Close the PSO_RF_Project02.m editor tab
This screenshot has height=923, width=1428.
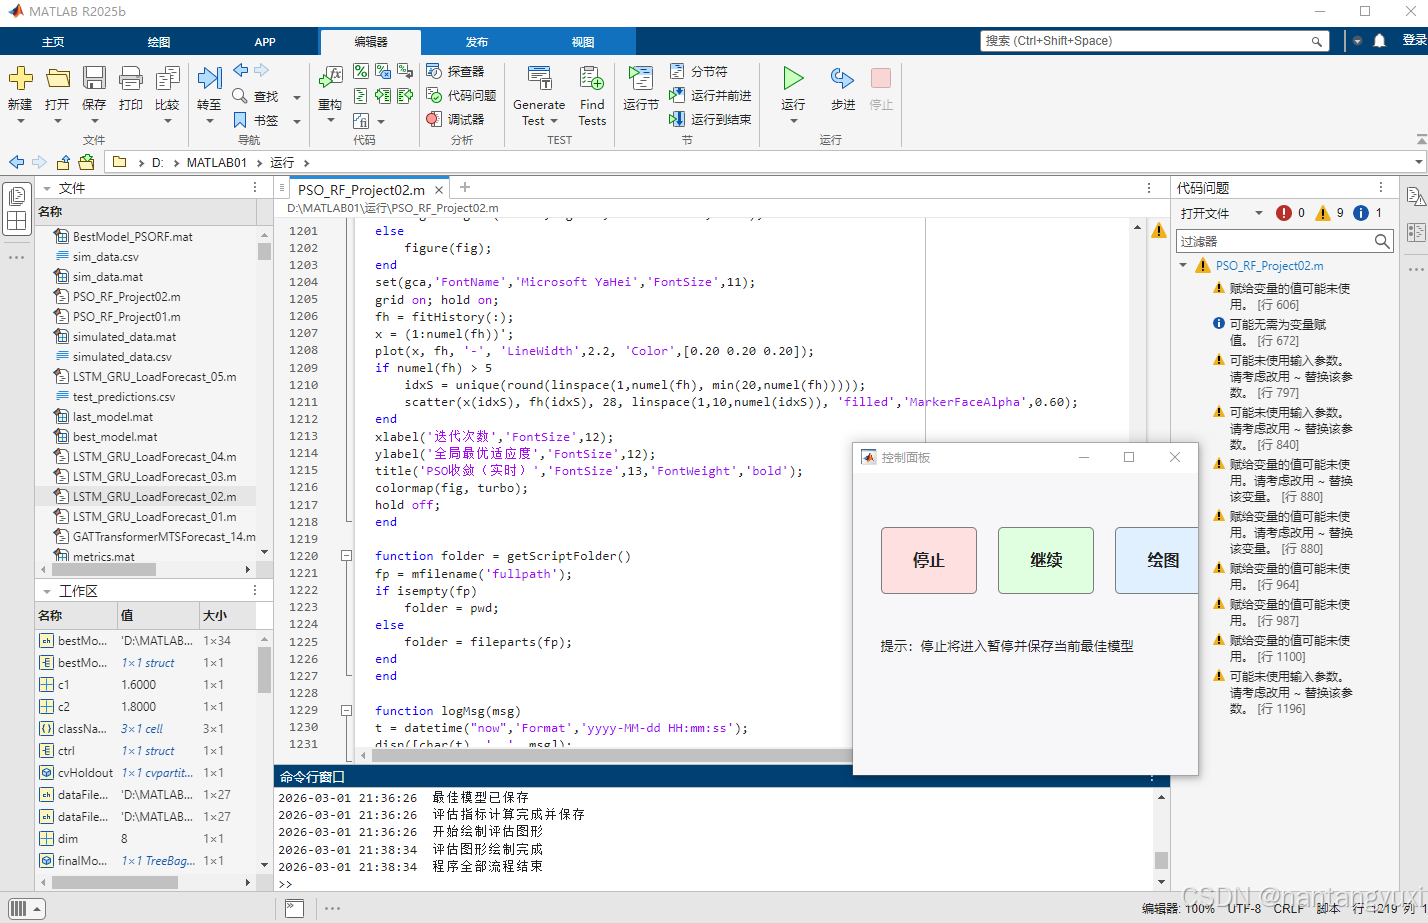(x=439, y=190)
